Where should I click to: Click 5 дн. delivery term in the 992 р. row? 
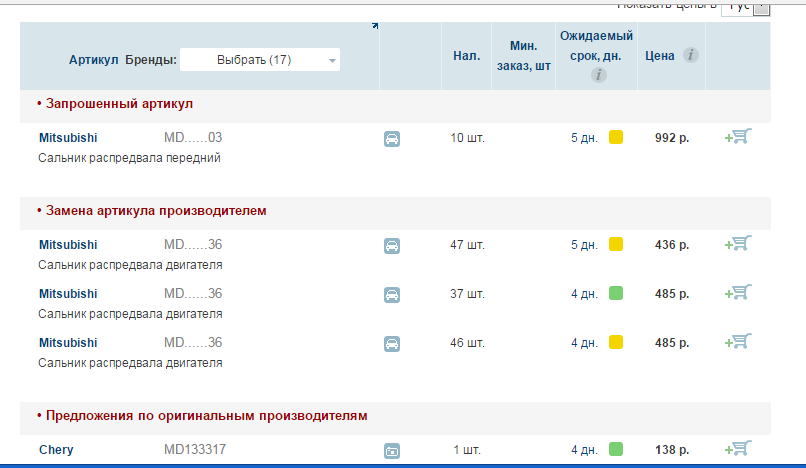coord(584,138)
